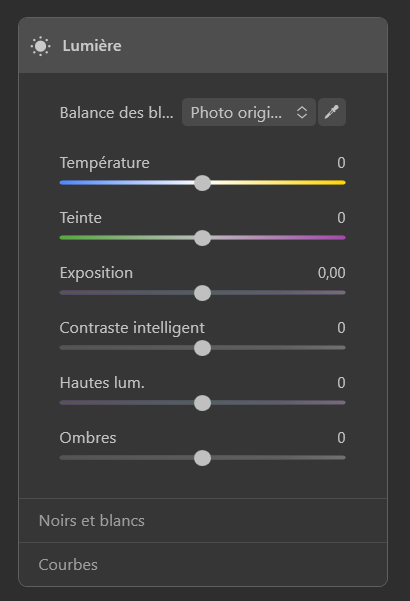Expand the Noirs et blancs section
Image resolution: width=410 pixels, height=601 pixels.
coord(203,521)
